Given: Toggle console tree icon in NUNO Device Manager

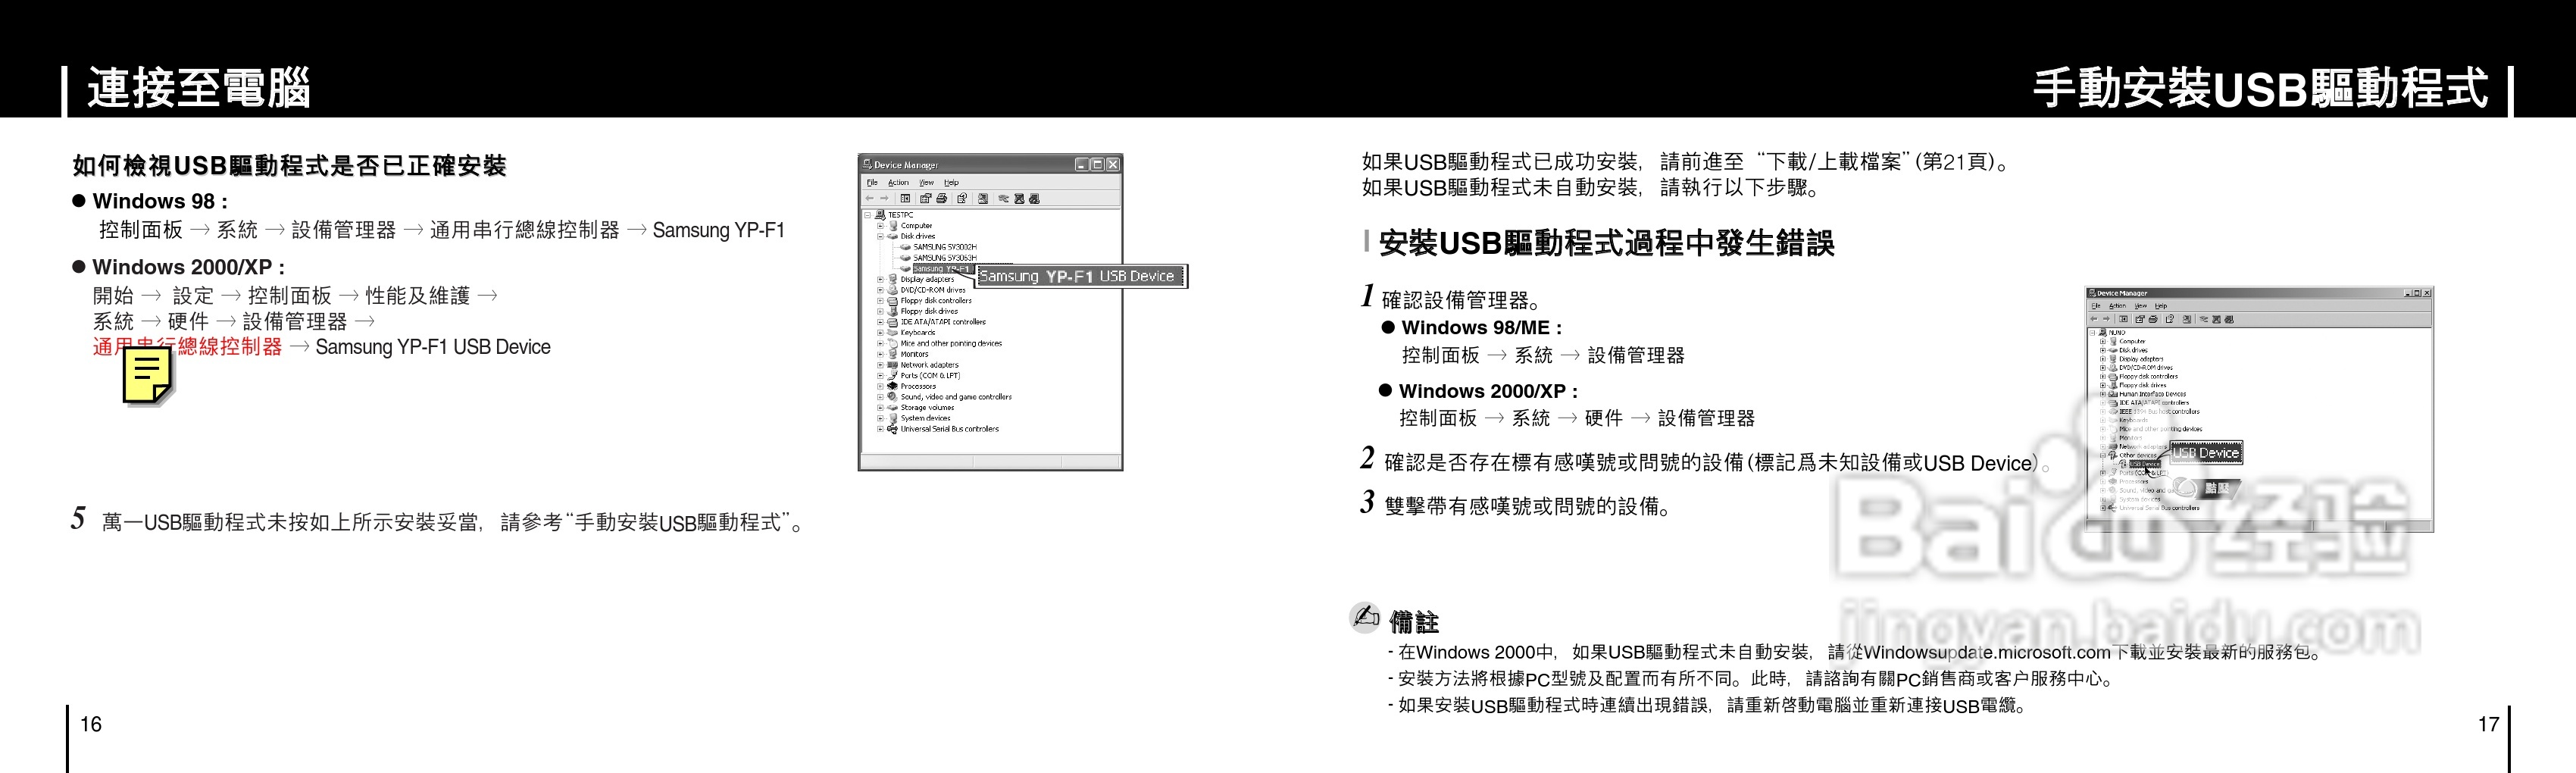Looking at the screenshot, I should [x=2124, y=319].
